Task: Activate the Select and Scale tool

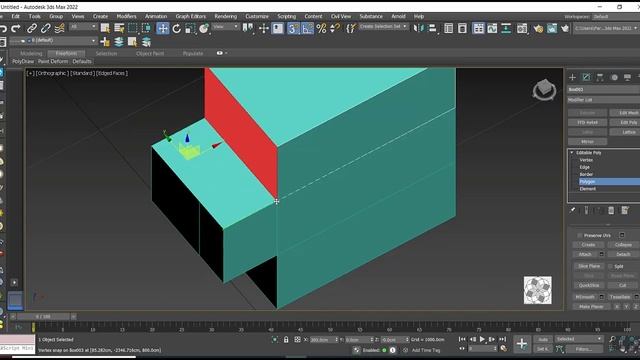Action: [190, 28]
